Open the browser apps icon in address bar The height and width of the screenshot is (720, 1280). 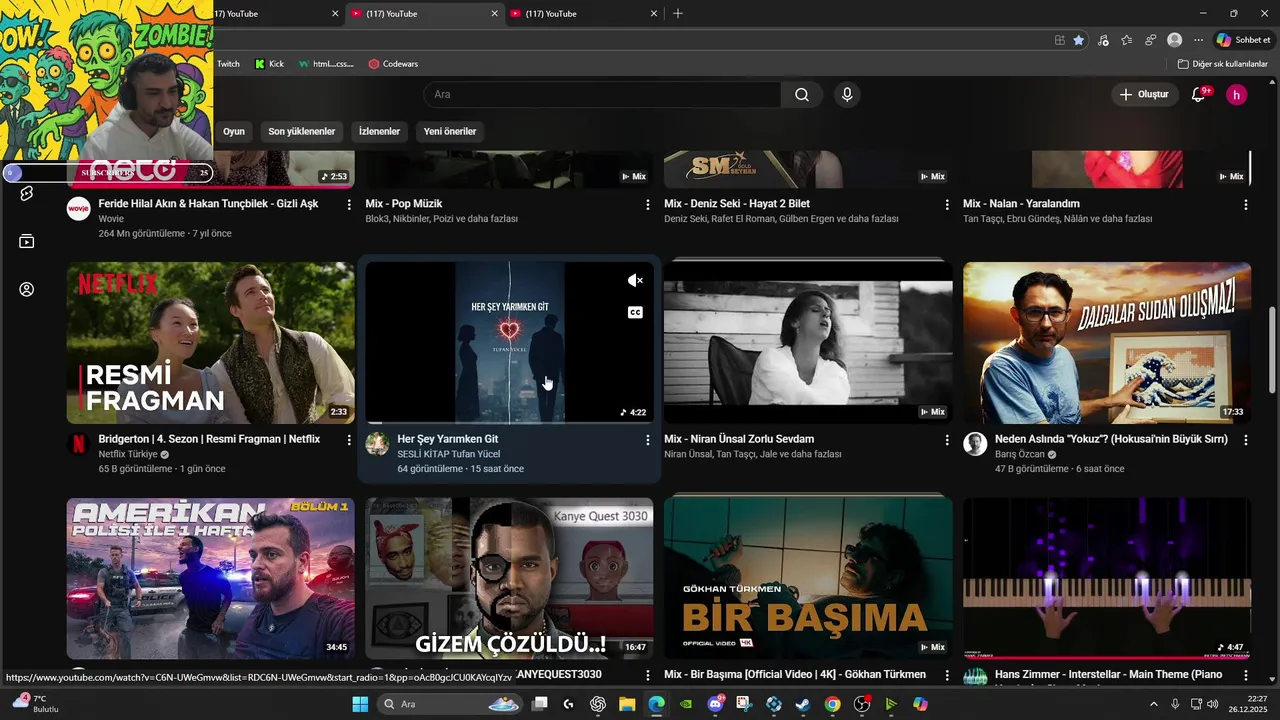[x=1060, y=40]
